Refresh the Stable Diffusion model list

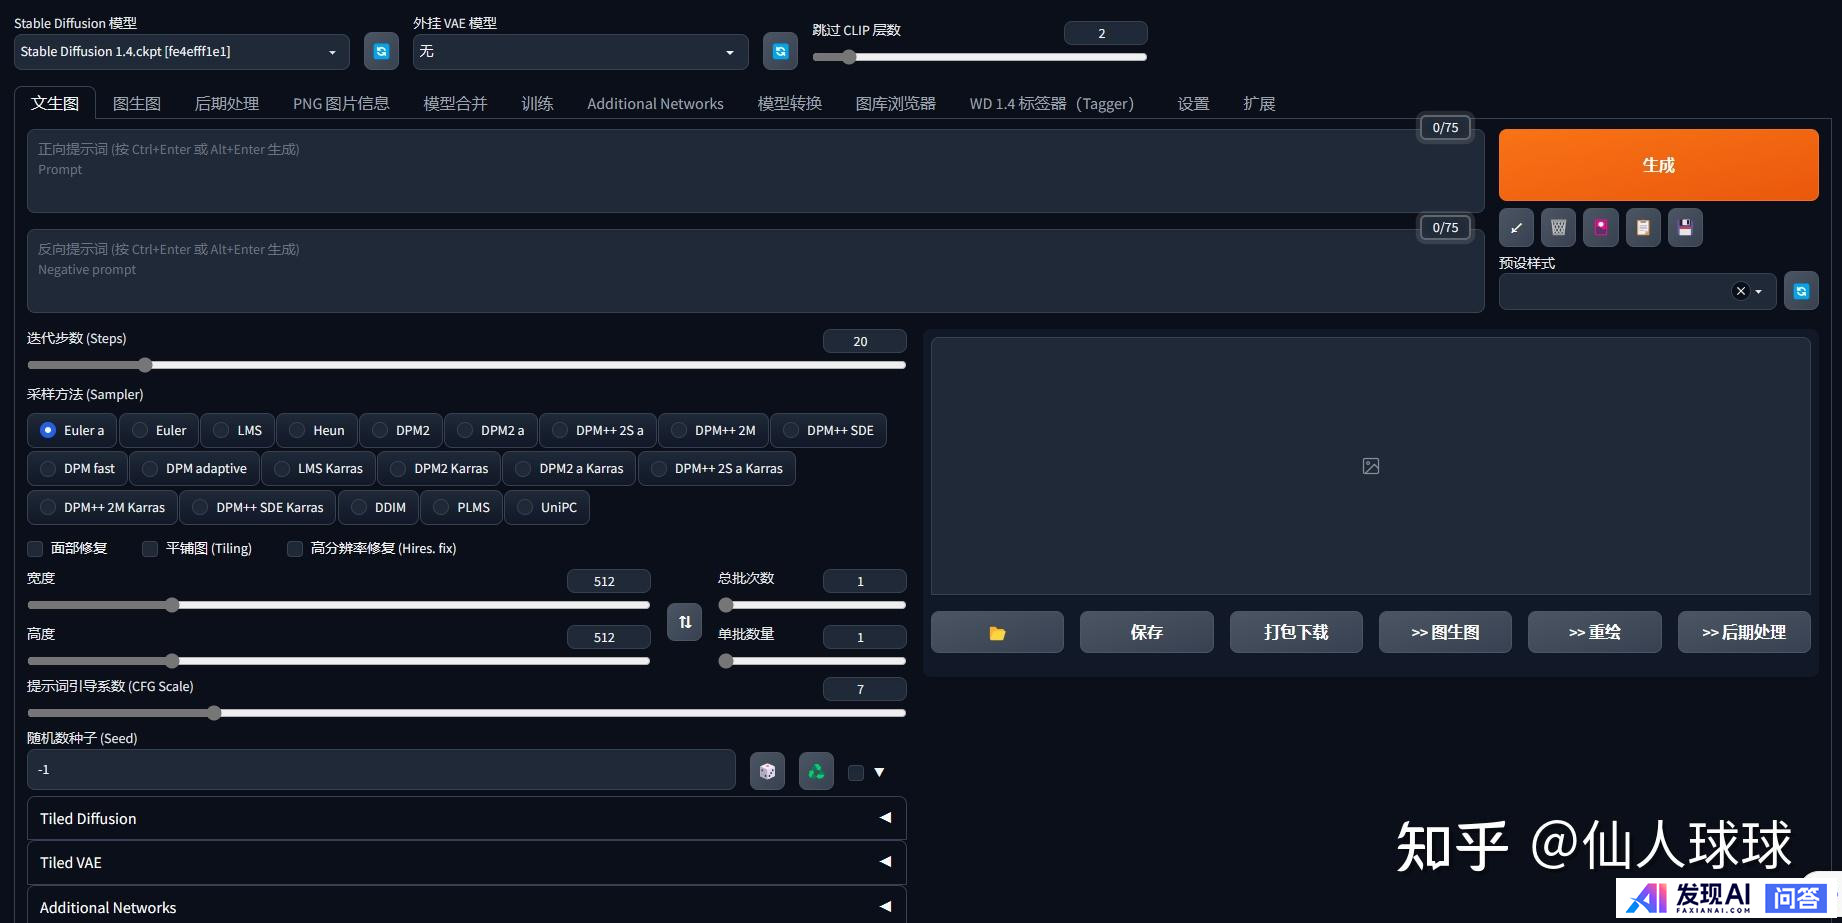coord(381,51)
